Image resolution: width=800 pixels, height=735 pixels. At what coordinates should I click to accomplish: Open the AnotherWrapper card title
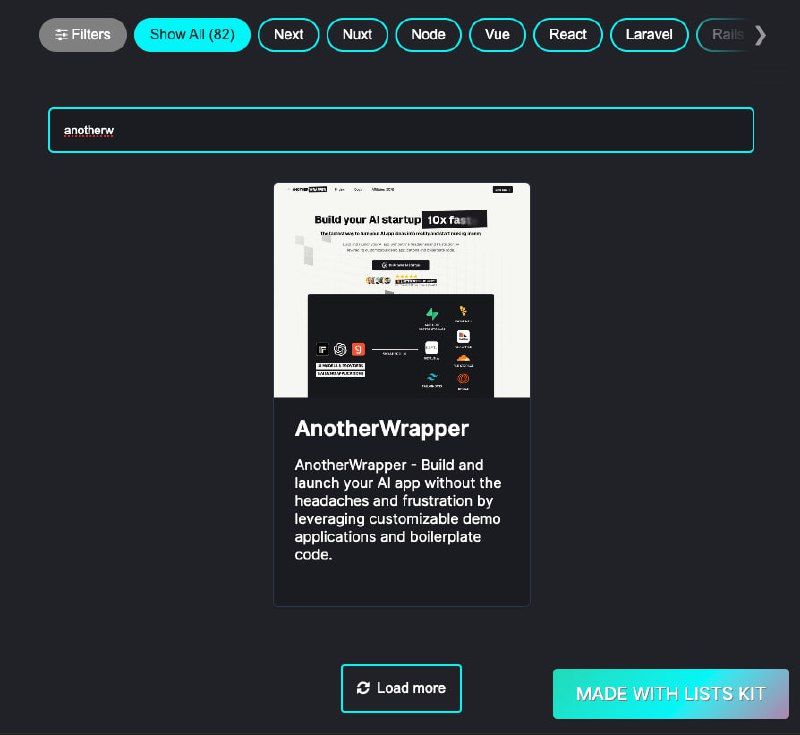point(382,428)
